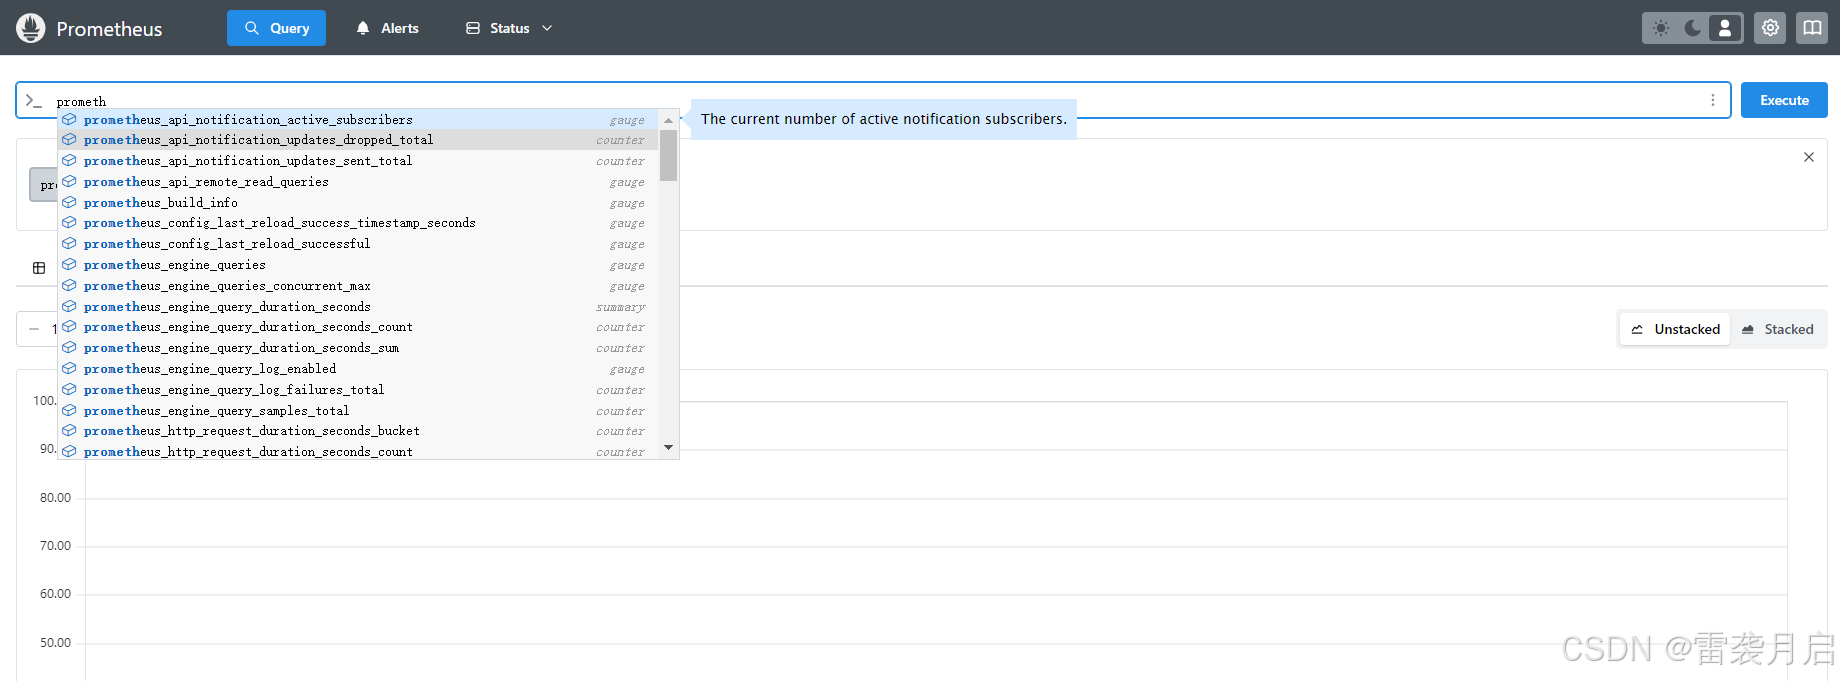The height and width of the screenshot is (681, 1840).
Task: Pick prometheus_http_request_duration_seconds_bucket
Action: 358,431
